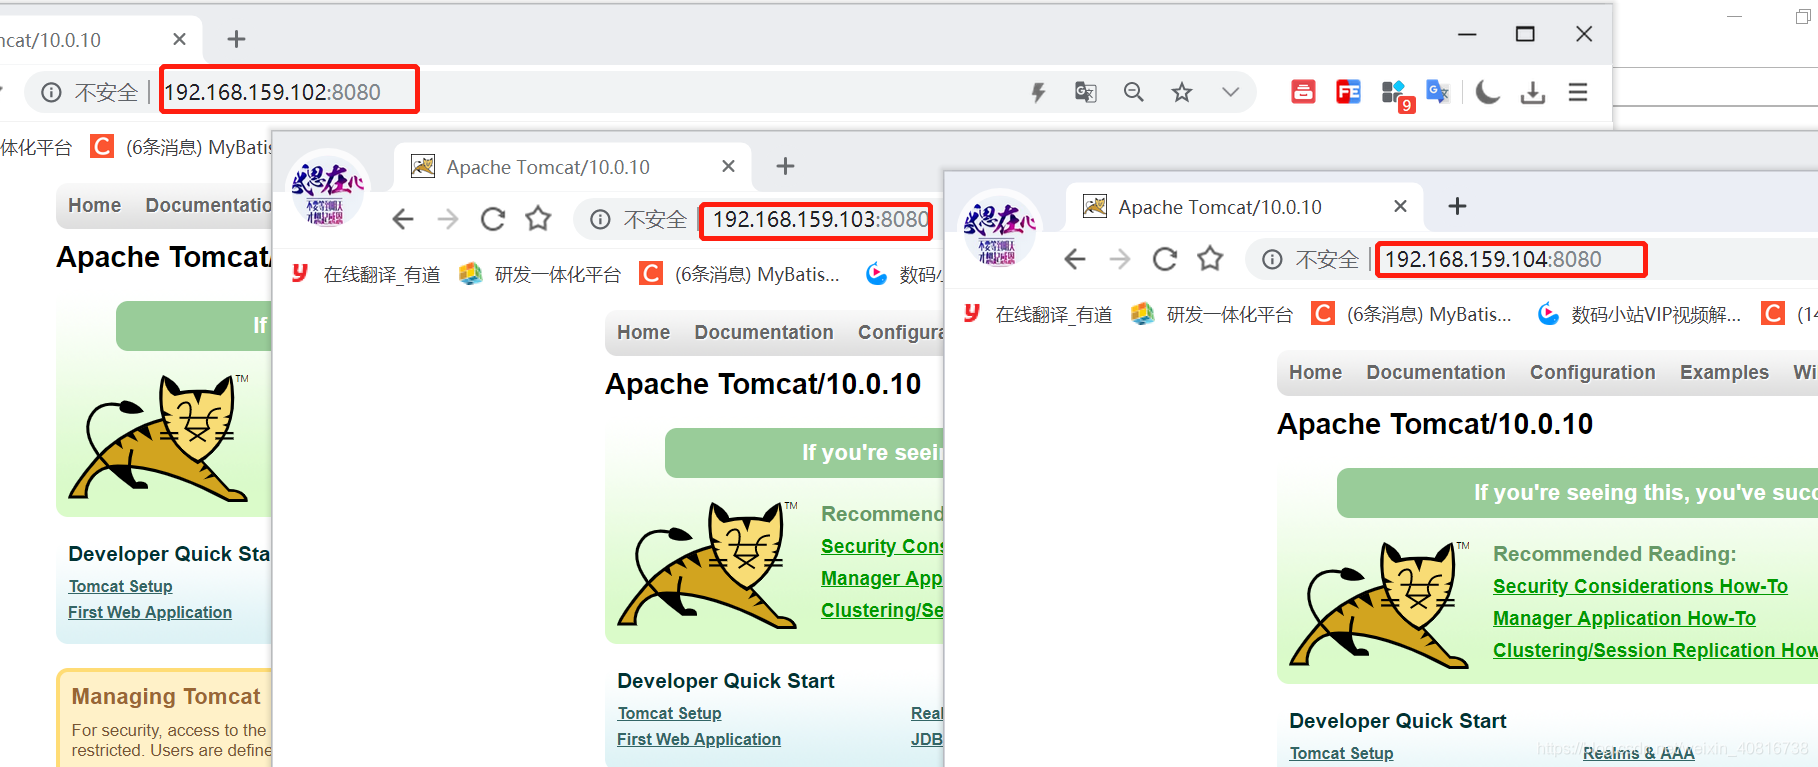Click Tomcat cat logo in first window
This screenshot has width=1818, height=767.
coord(160,438)
